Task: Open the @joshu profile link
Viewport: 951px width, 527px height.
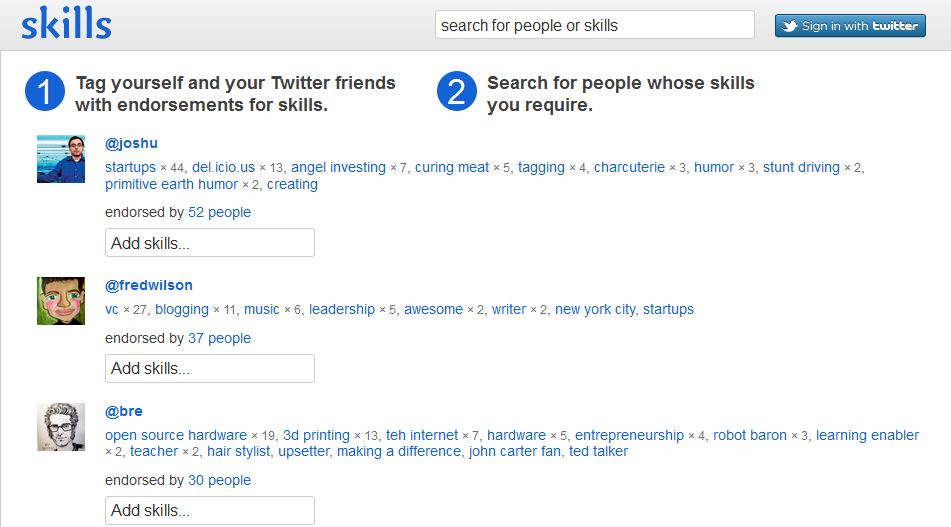Action: [x=131, y=143]
